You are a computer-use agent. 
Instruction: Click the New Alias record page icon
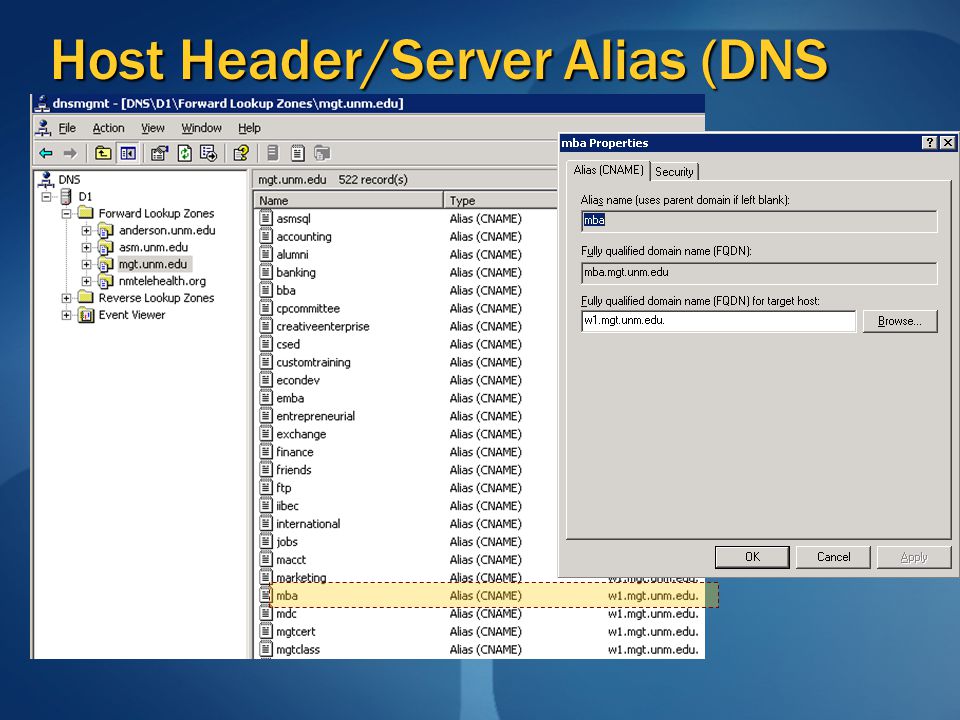(298, 153)
